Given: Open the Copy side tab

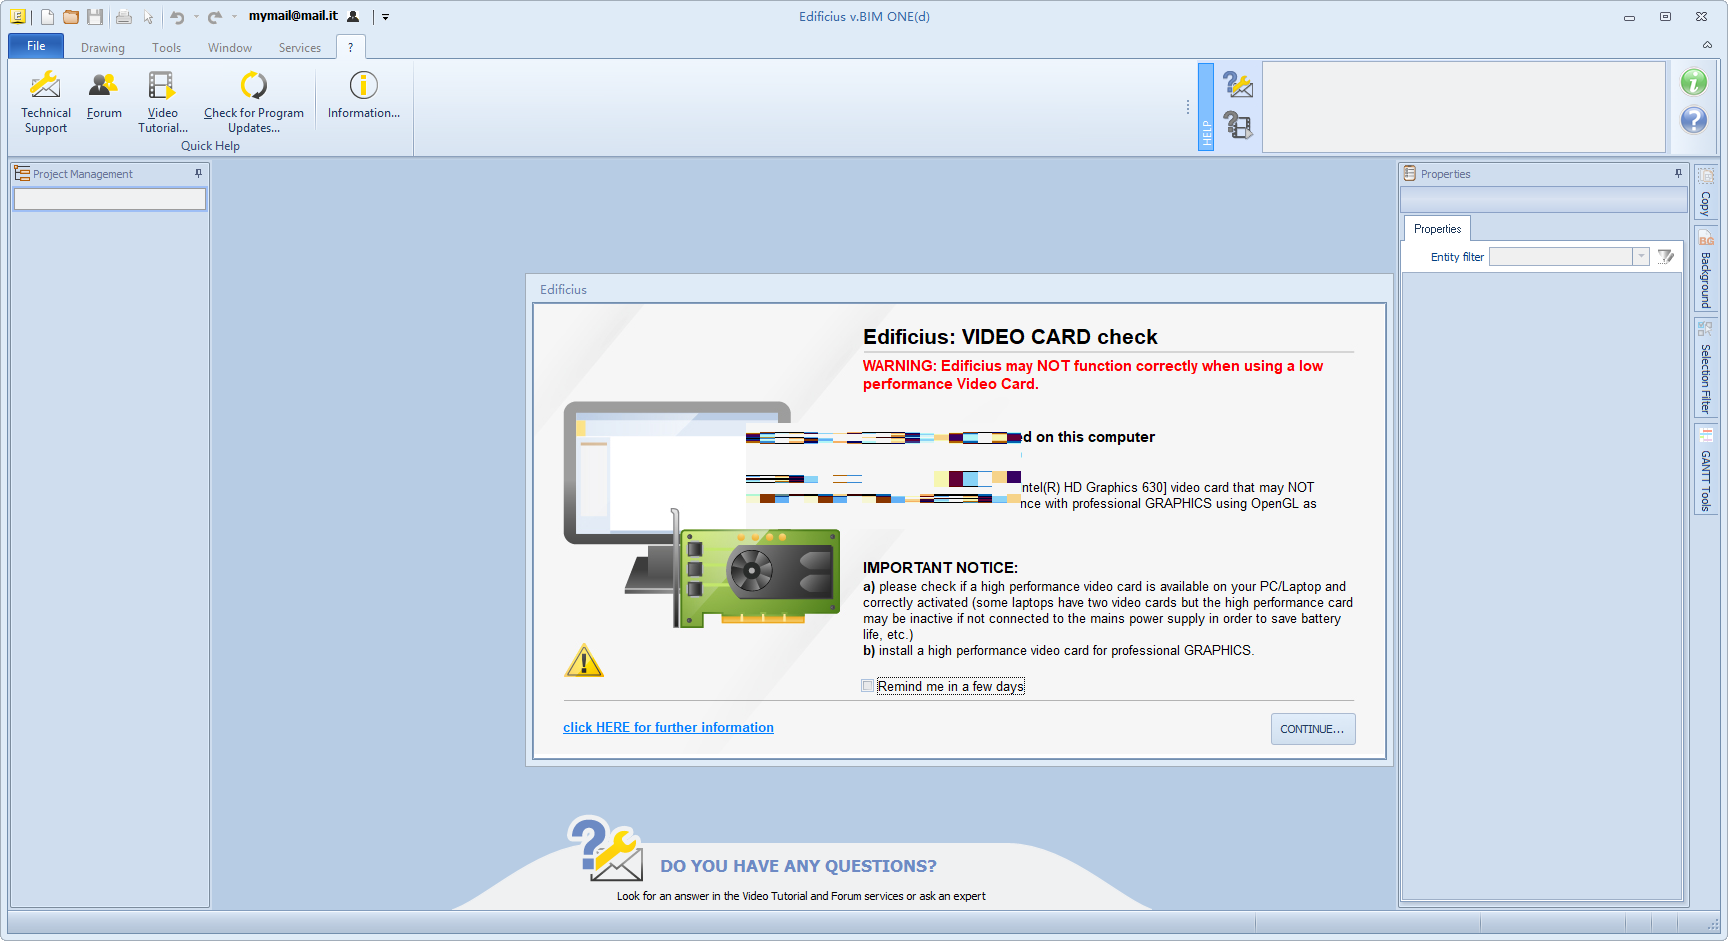Looking at the screenshot, I should pyautogui.click(x=1706, y=191).
